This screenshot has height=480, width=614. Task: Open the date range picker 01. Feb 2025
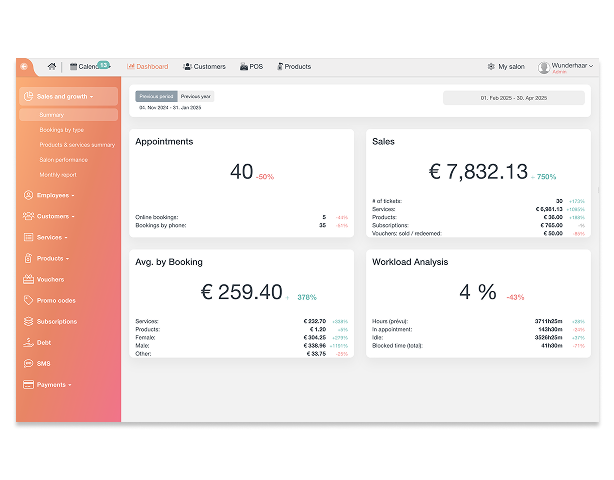coord(514,98)
